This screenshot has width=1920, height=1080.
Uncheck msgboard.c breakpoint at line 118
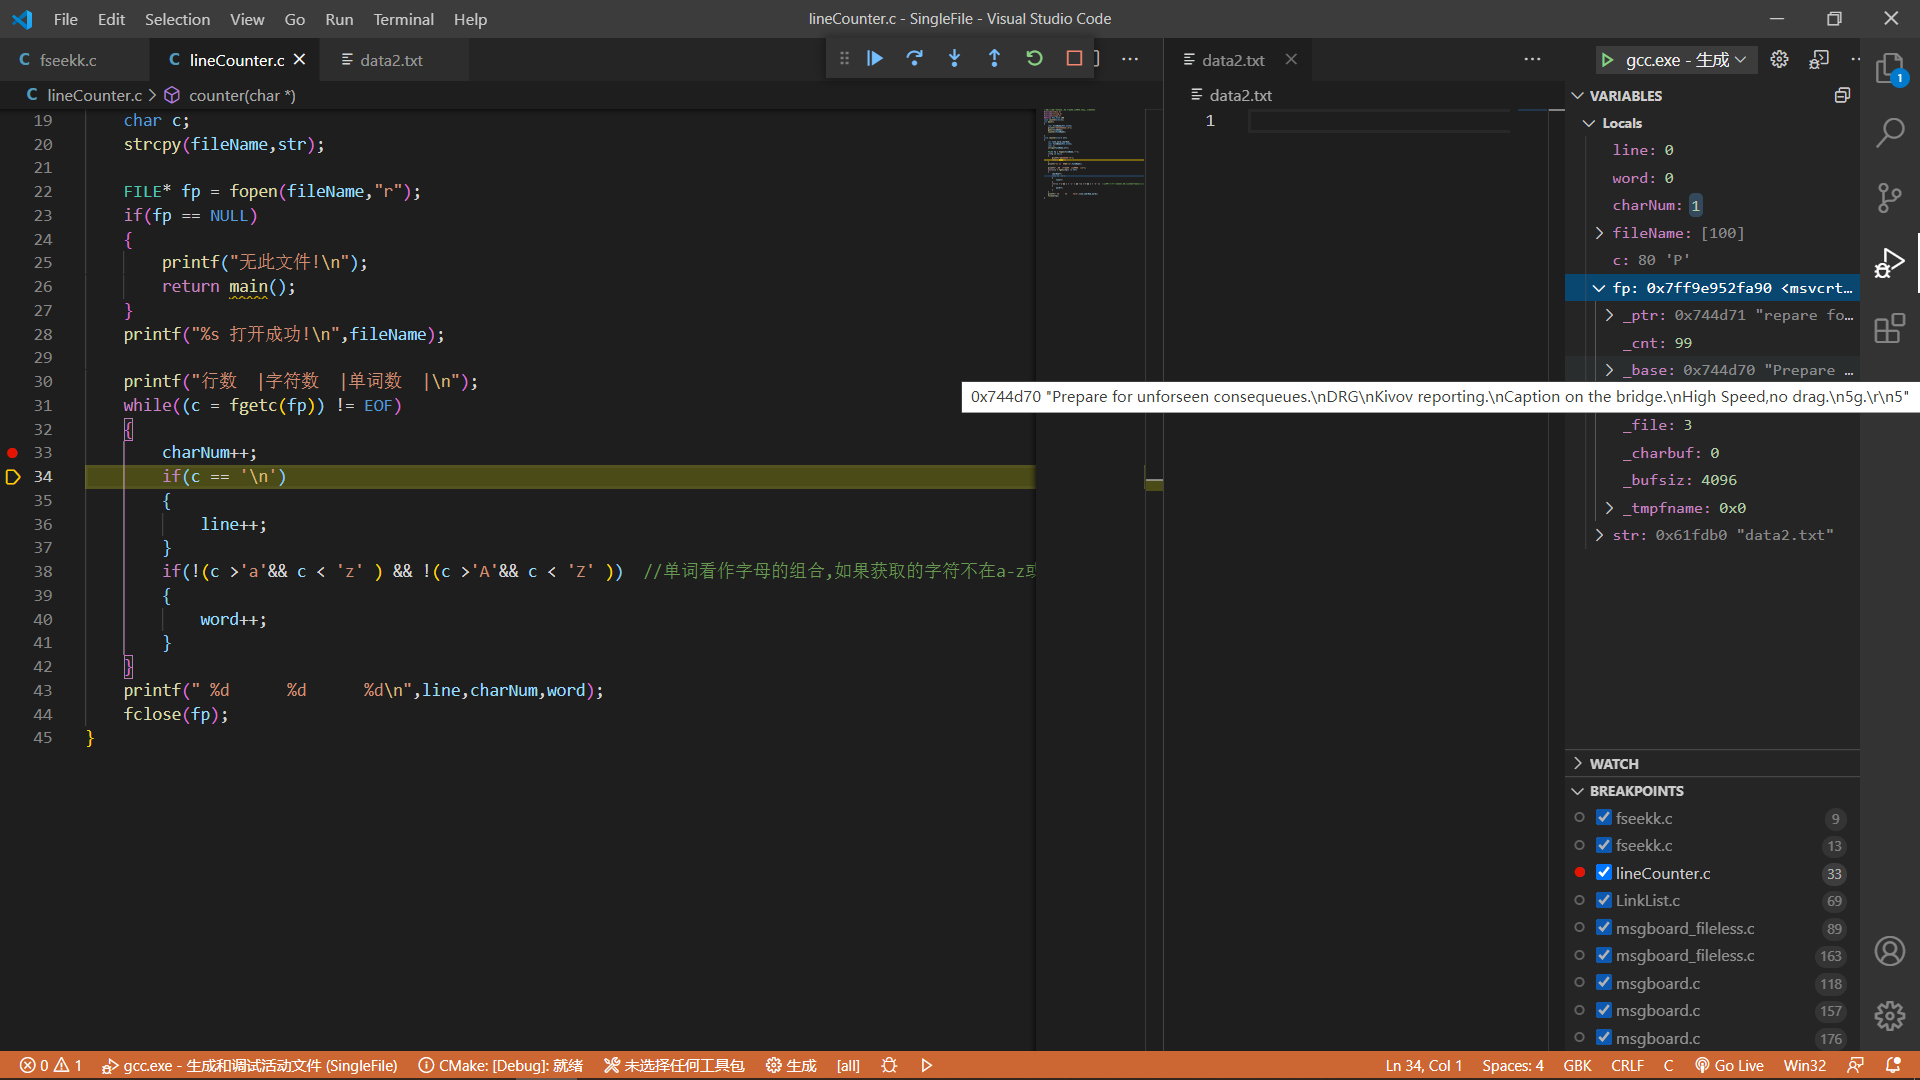[1604, 983]
